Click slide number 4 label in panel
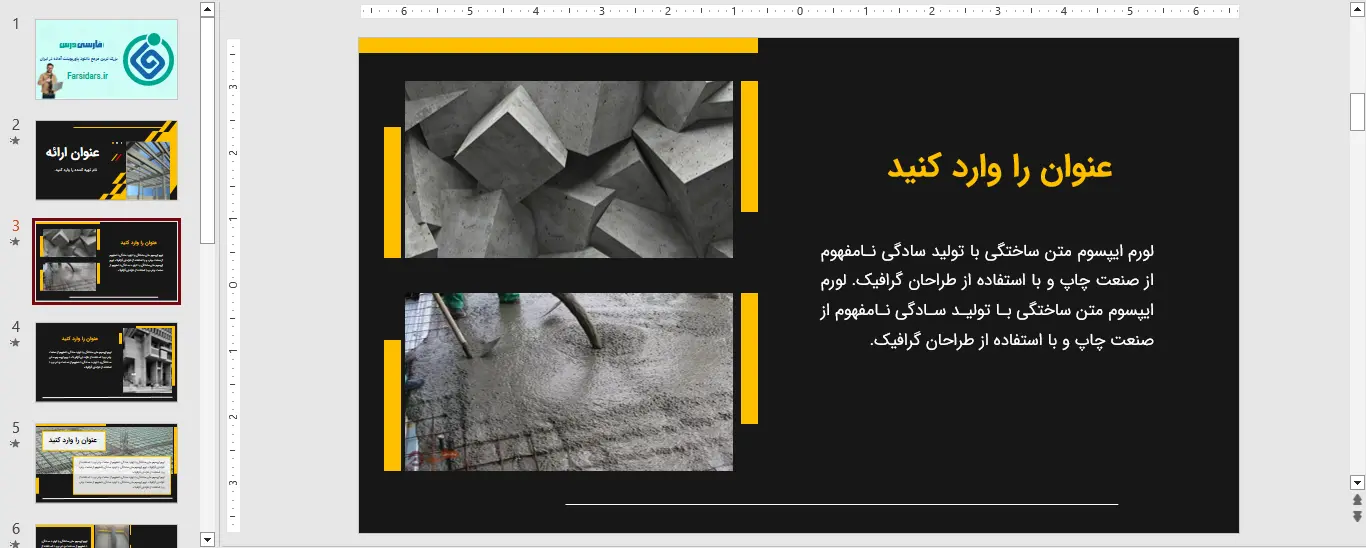The height and width of the screenshot is (548, 1366). click(x=16, y=326)
